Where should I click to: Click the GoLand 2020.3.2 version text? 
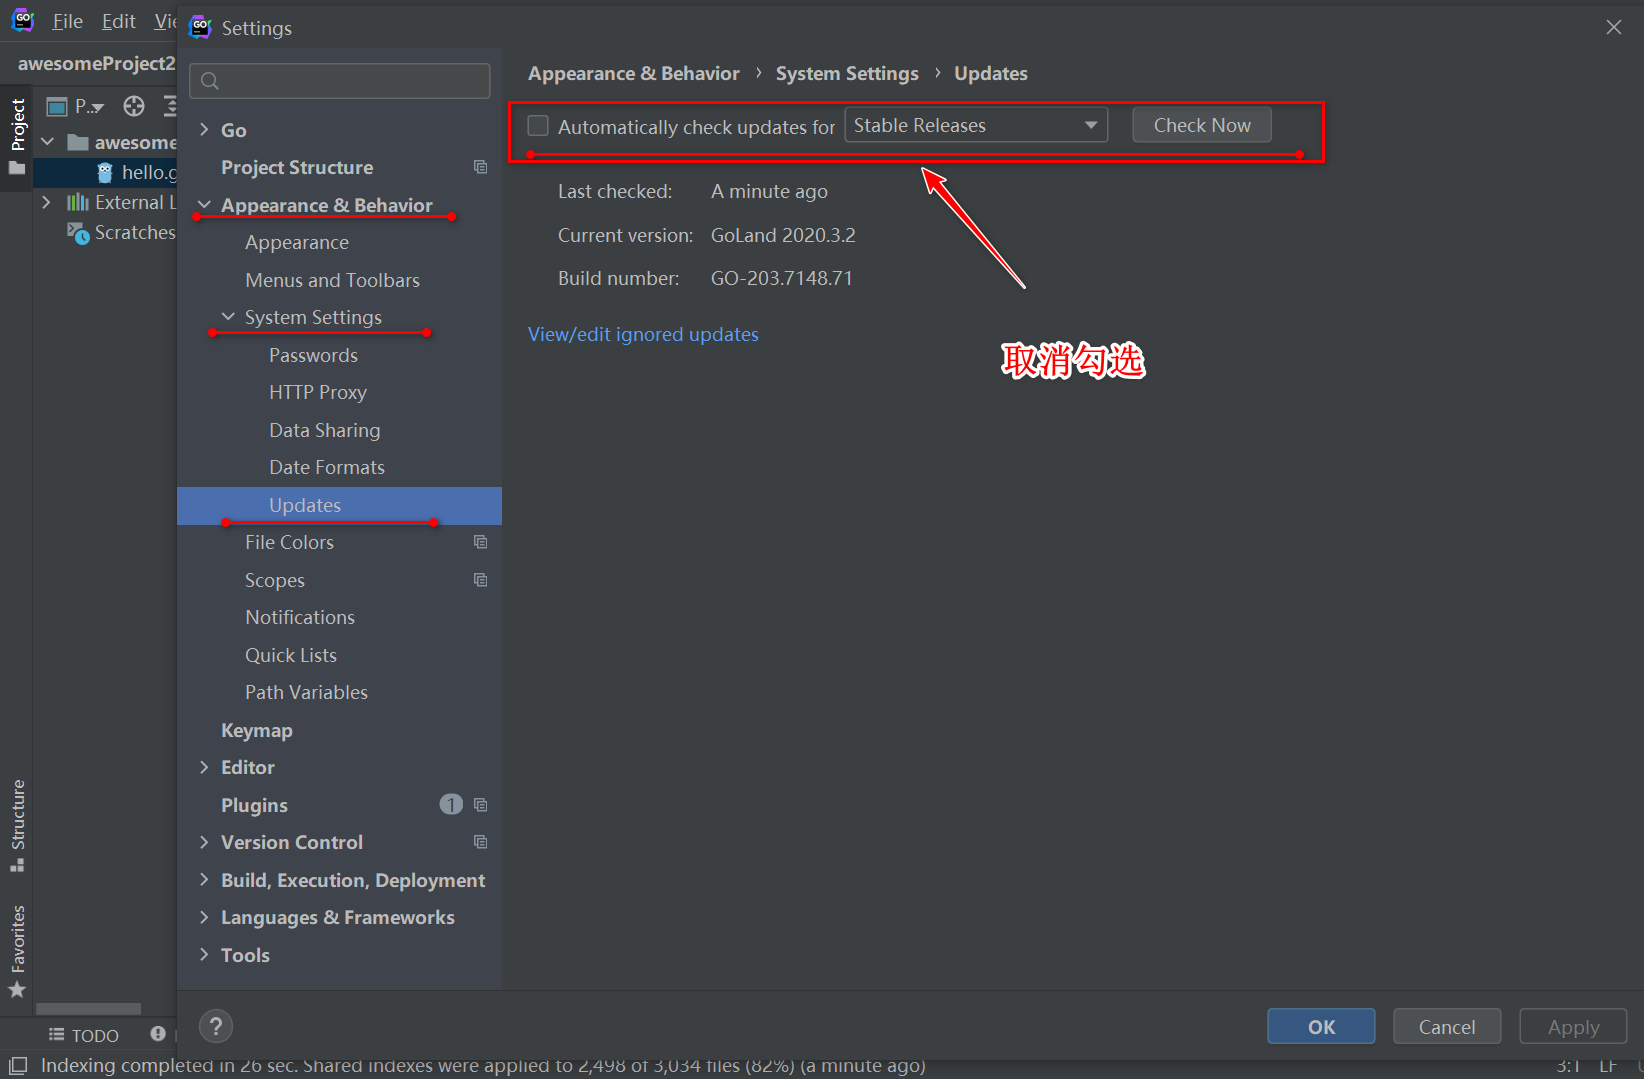point(783,235)
